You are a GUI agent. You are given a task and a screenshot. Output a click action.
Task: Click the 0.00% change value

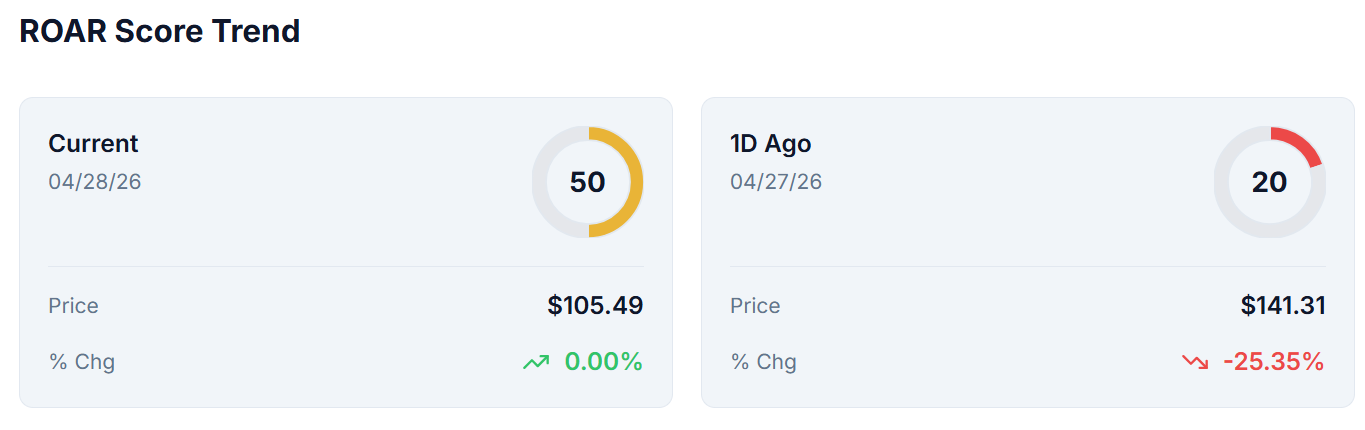tap(603, 362)
